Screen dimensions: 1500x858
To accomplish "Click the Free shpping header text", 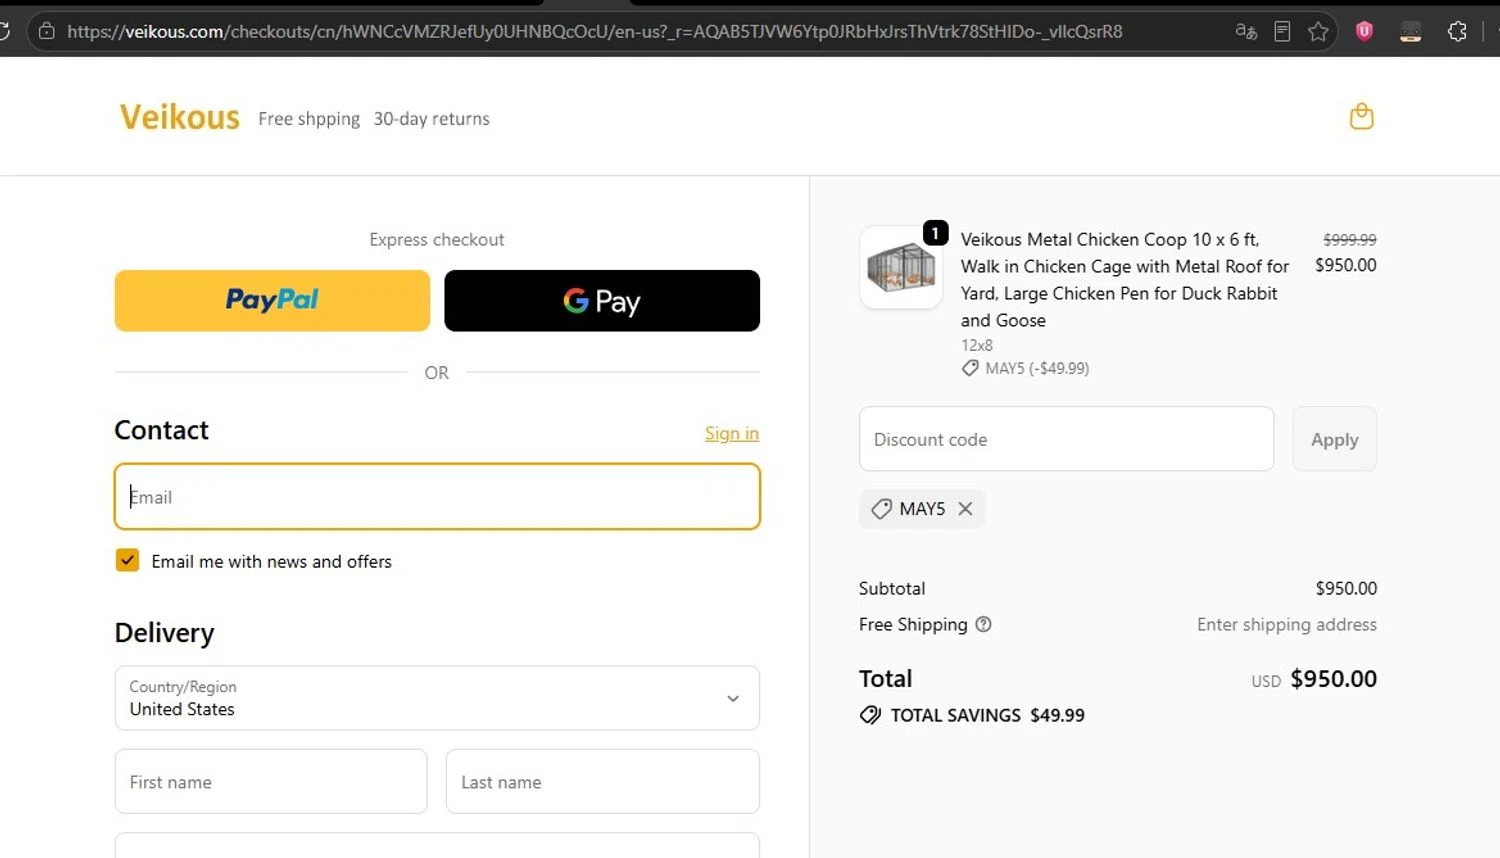I will coord(309,119).
